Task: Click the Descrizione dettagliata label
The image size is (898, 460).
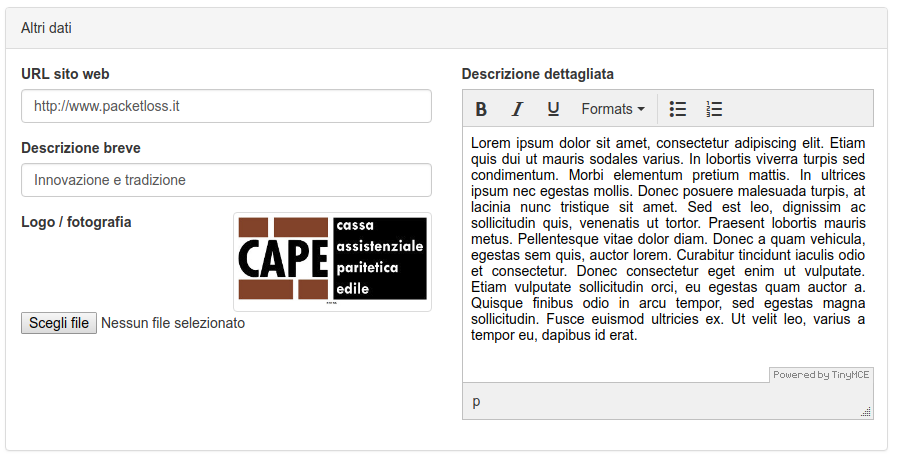Action: (537, 74)
